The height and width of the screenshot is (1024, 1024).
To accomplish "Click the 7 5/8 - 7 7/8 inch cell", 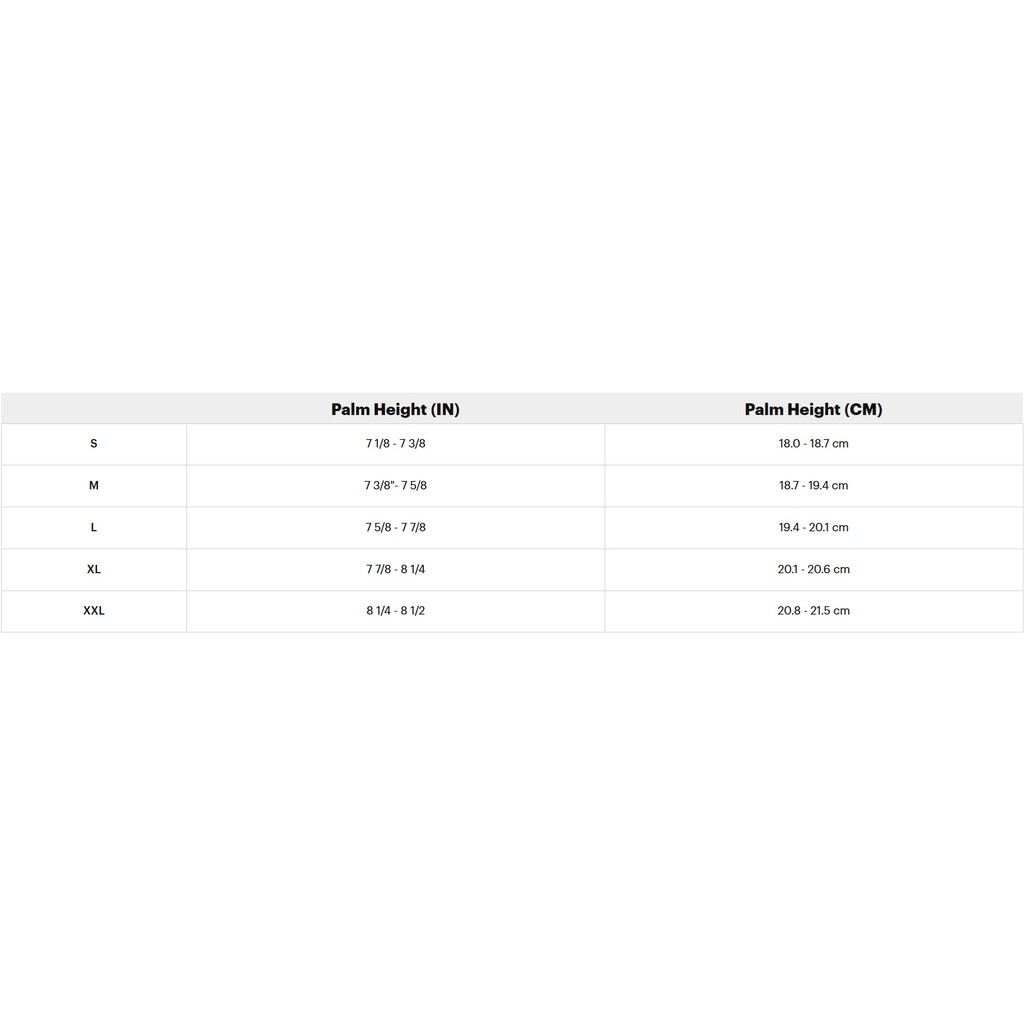I will (x=396, y=528).
